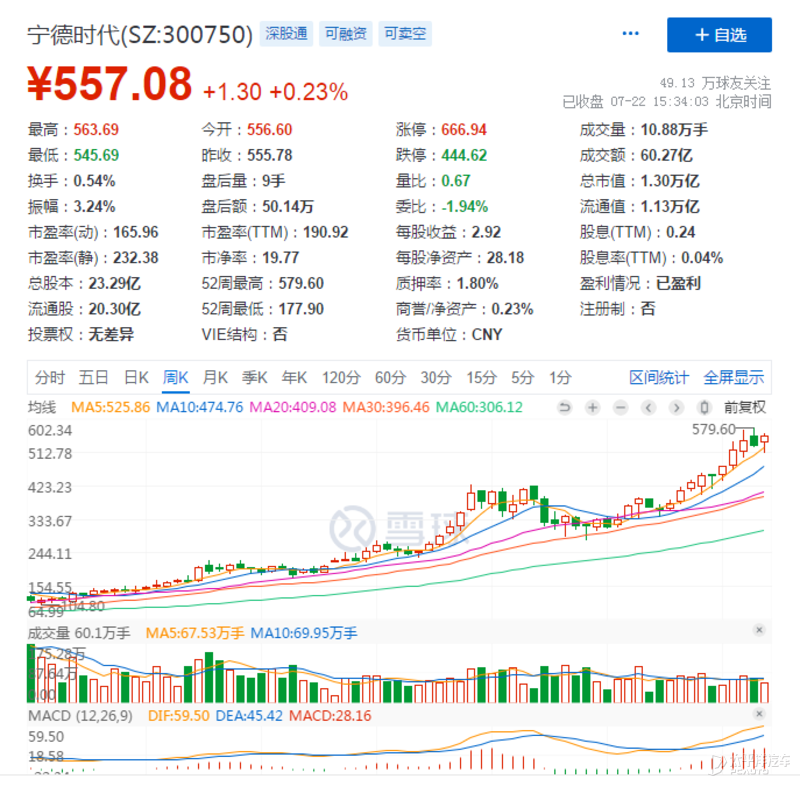Image resolution: width=800 pixels, height=786 pixels.
Task: Click the MACD (12,26,9) label
Action: click(80, 716)
